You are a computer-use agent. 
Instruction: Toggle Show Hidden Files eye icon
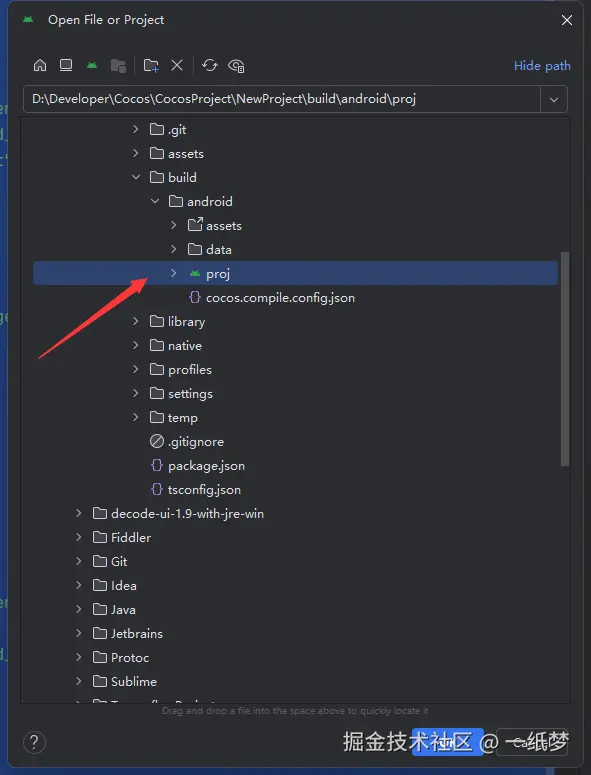[236, 66]
